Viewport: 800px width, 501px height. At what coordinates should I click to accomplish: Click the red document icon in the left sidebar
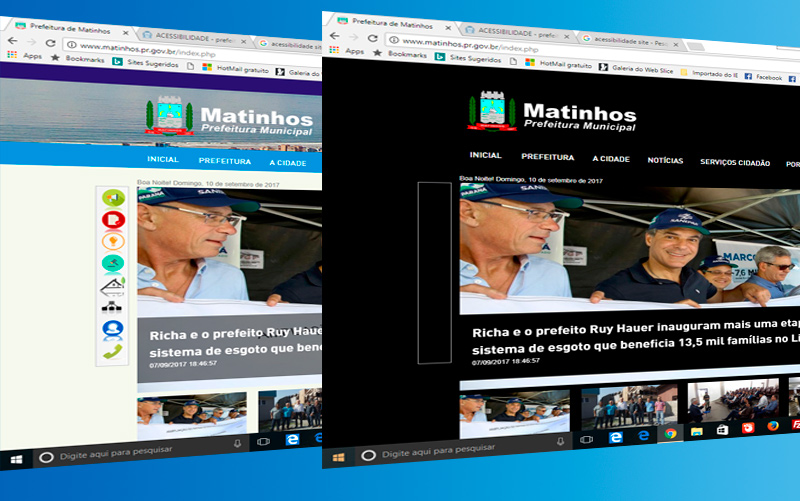point(113,219)
